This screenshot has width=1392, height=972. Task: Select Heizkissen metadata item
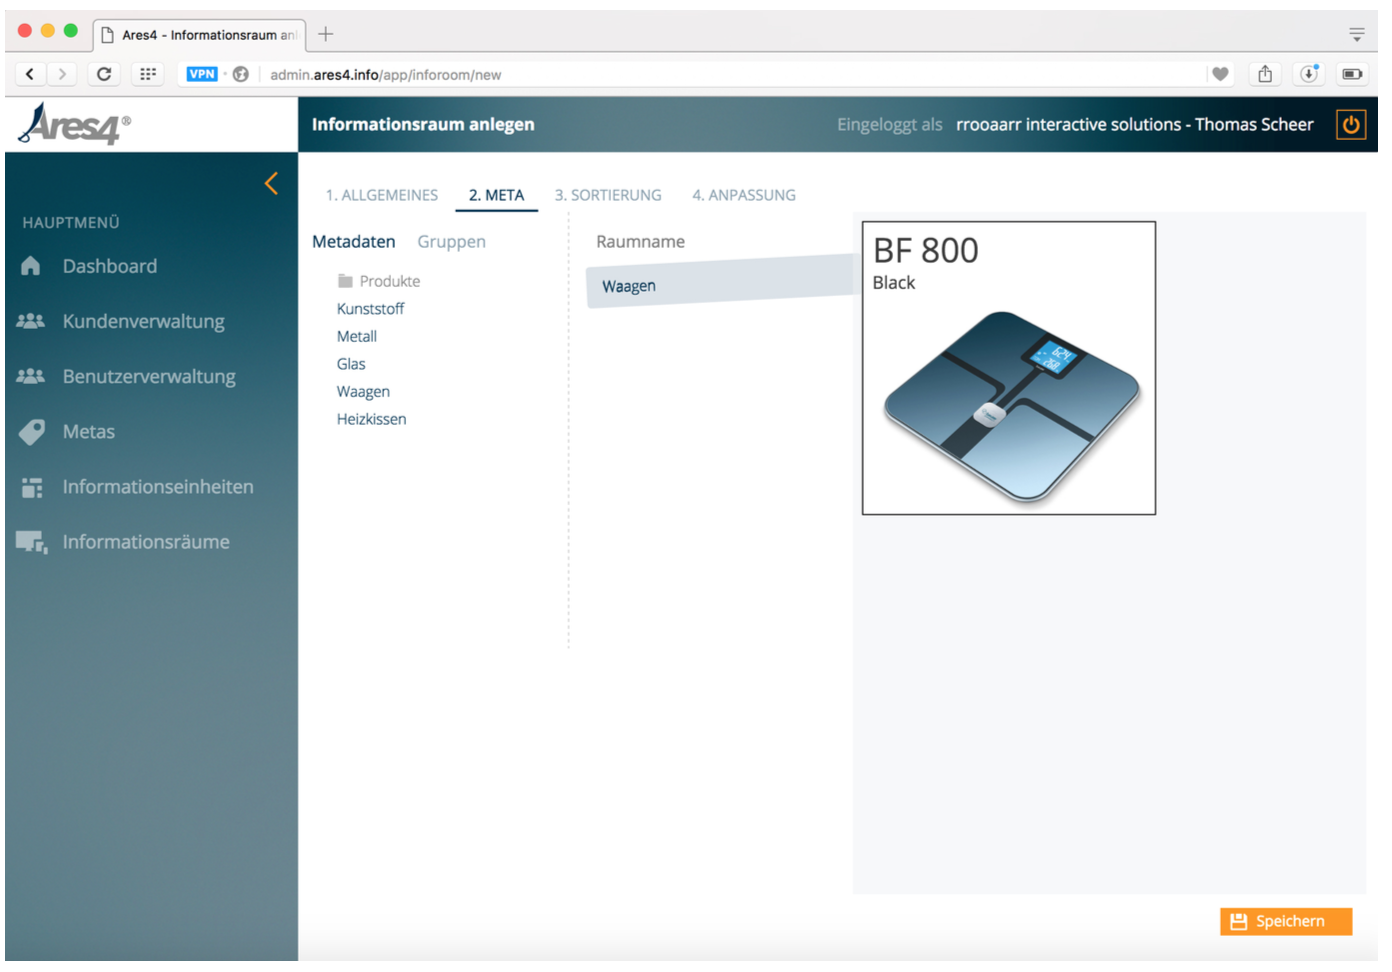[x=372, y=419]
